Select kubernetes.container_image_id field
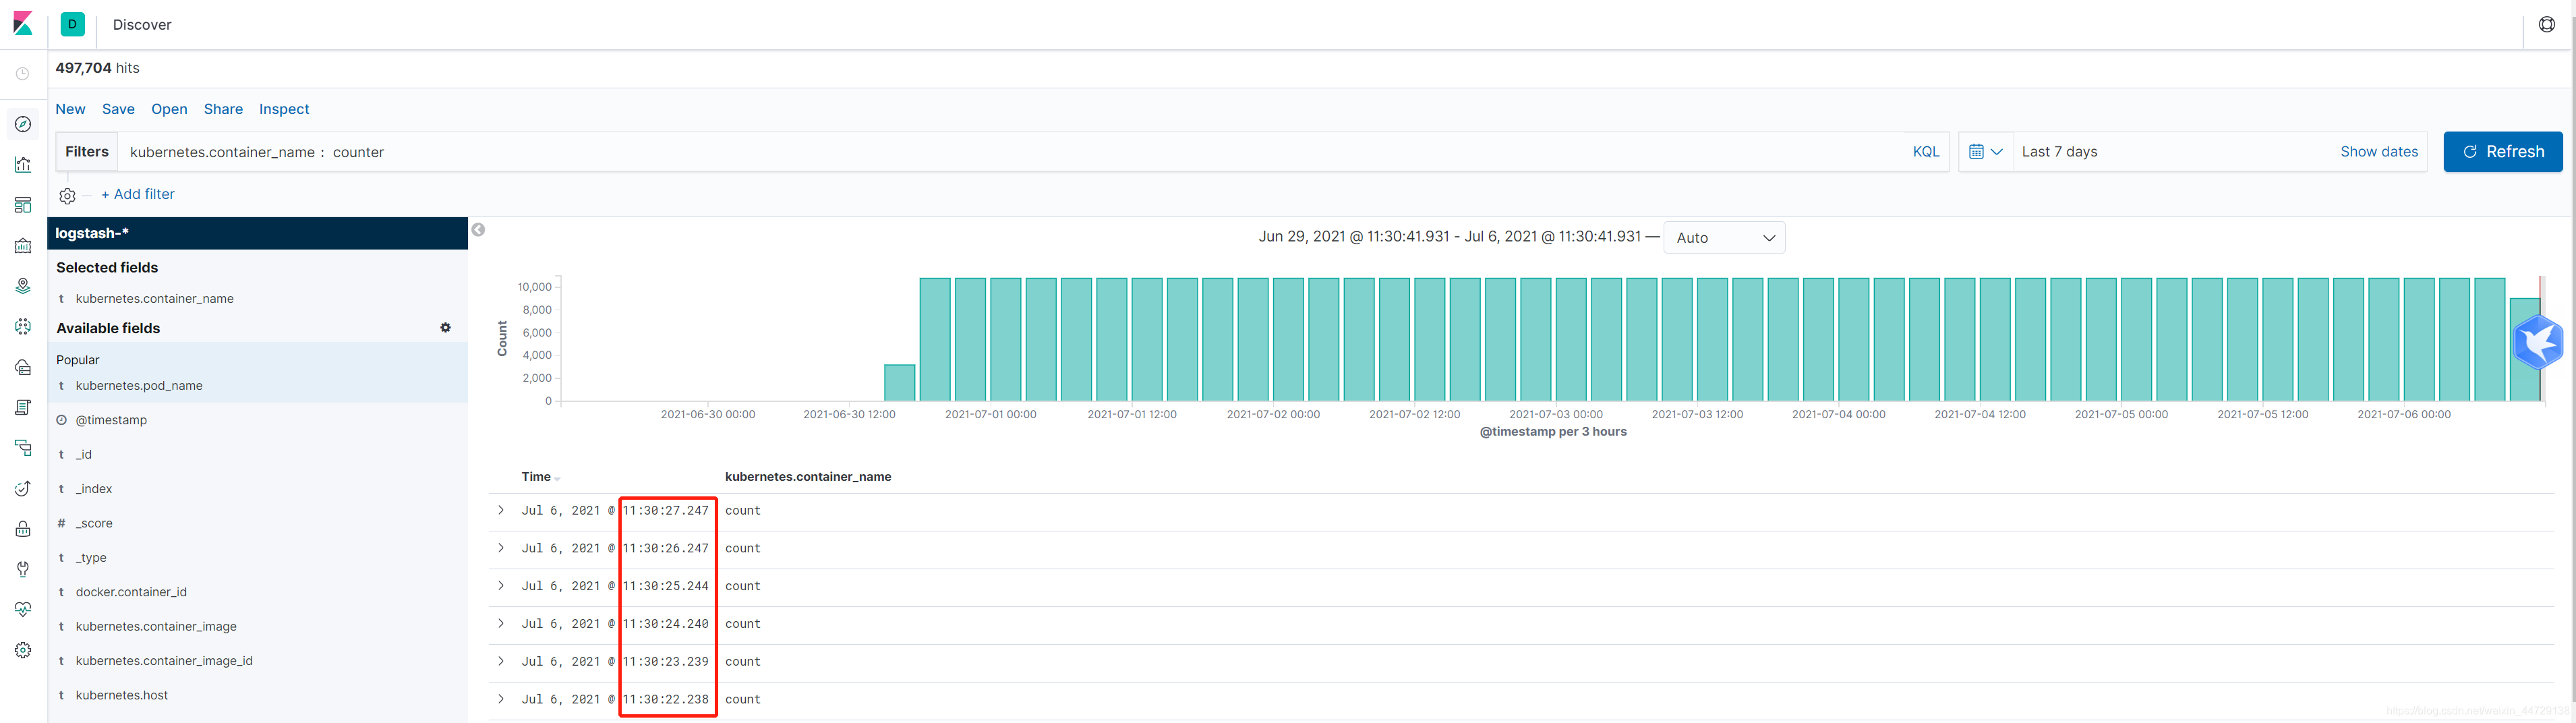Screen dimensions: 2576x723 click(164, 661)
